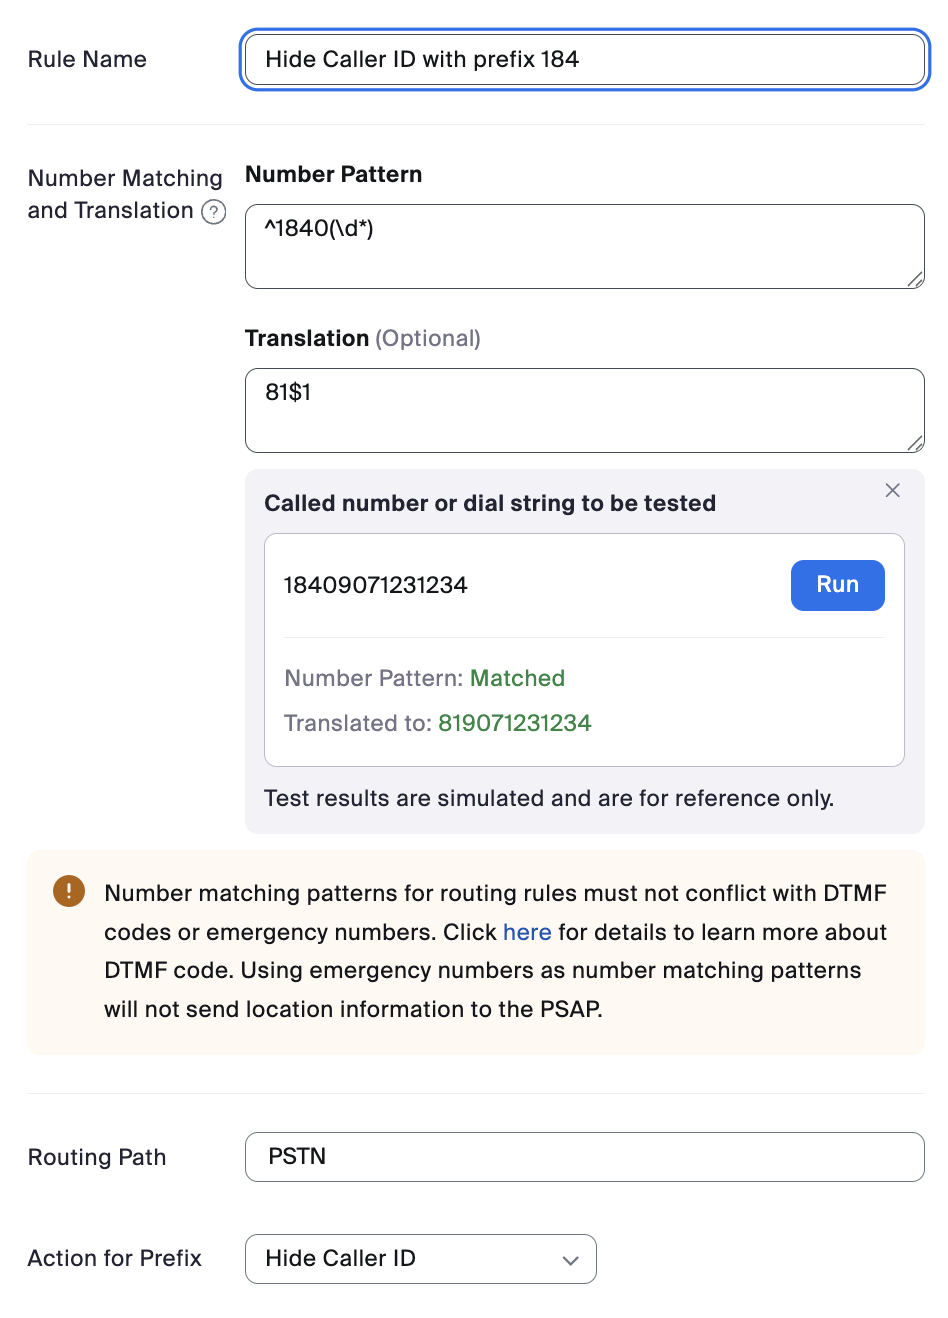Viewport: 948px width, 1318px height.
Task: Open the here link about DTMF codes
Action: (527, 932)
